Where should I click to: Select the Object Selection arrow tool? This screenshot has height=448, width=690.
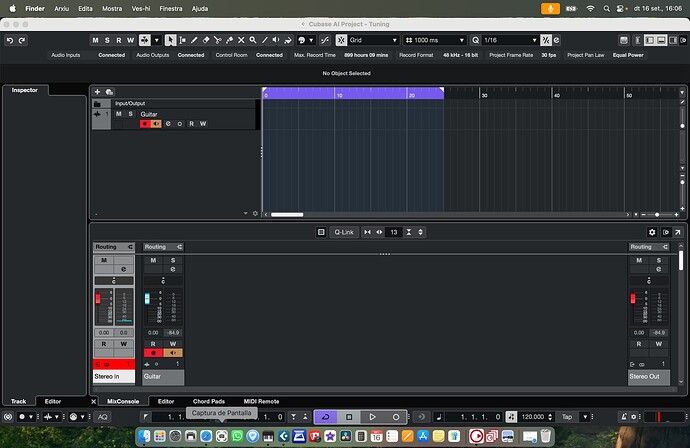(x=170, y=40)
